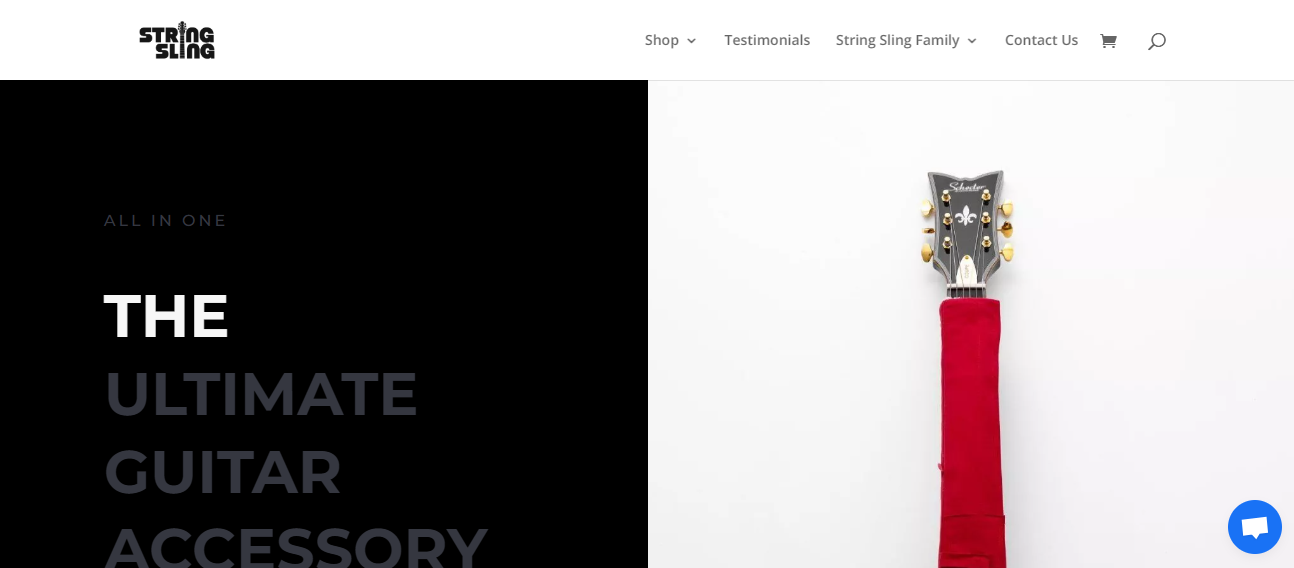Select the "ALL IN ONE" tagline text
This screenshot has height=568, width=1294.
[166, 220]
